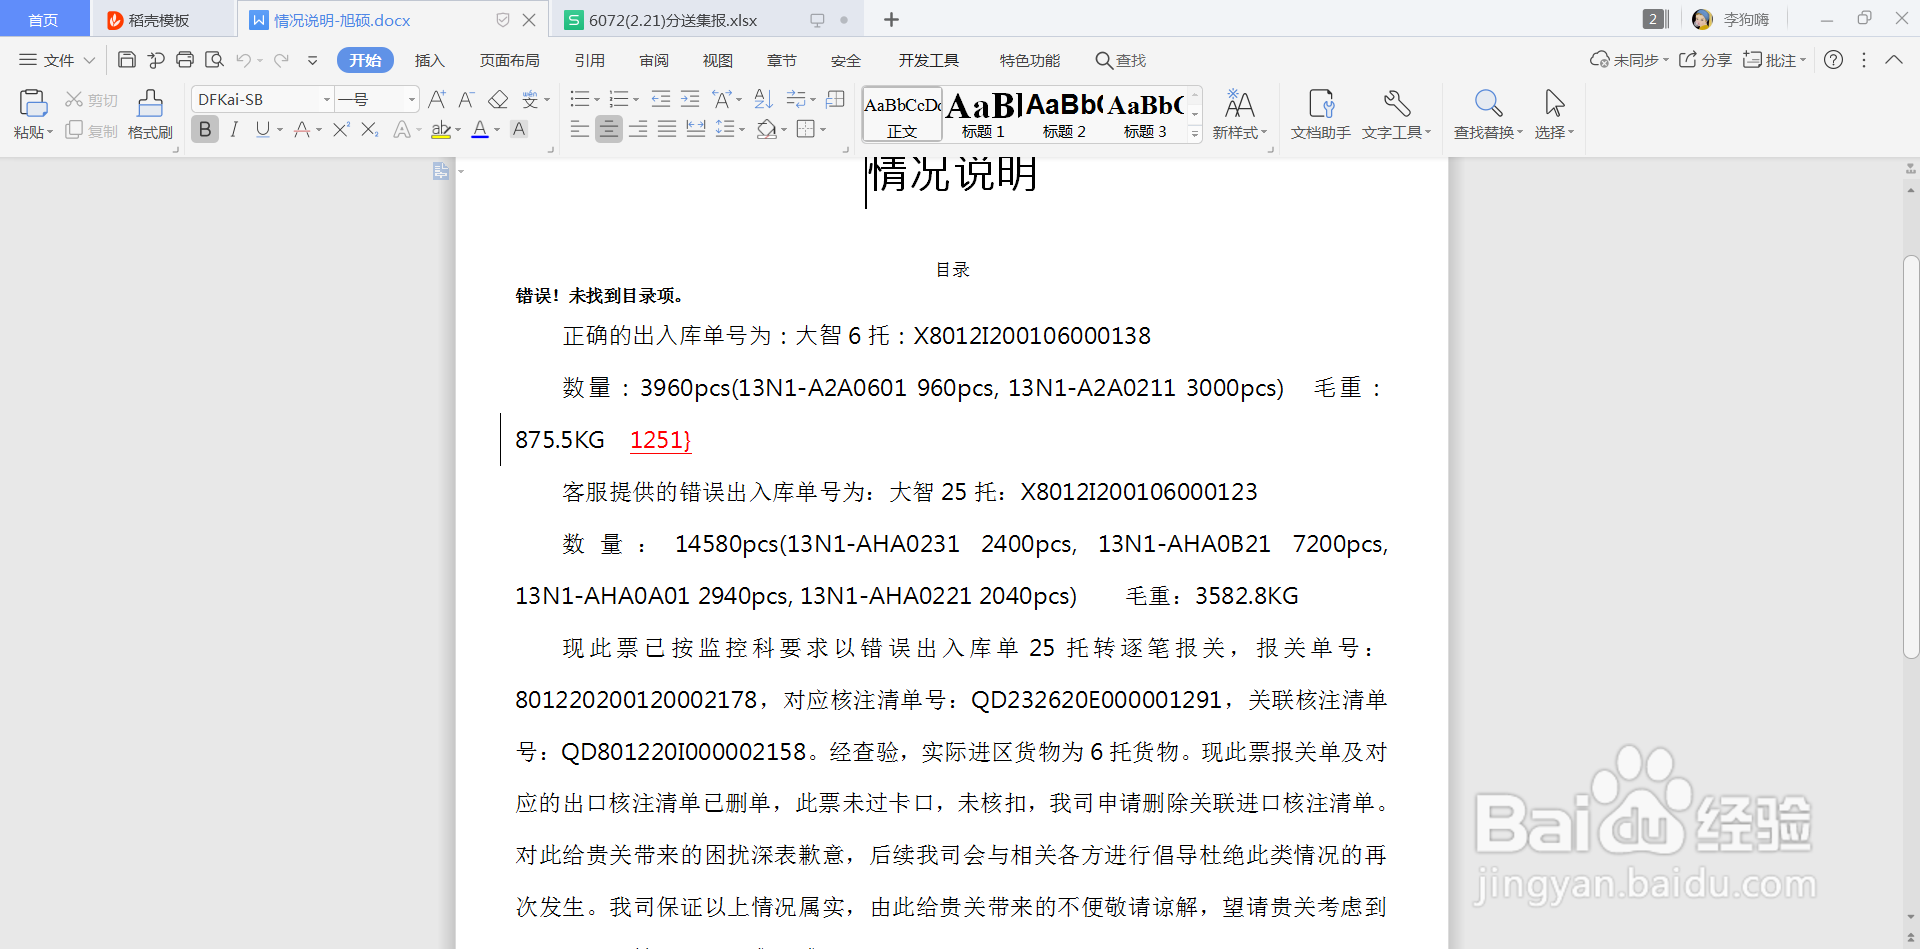The width and height of the screenshot is (1920, 949).
Task: Click the Save icon in quick access bar
Action: click(x=127, y=60)
